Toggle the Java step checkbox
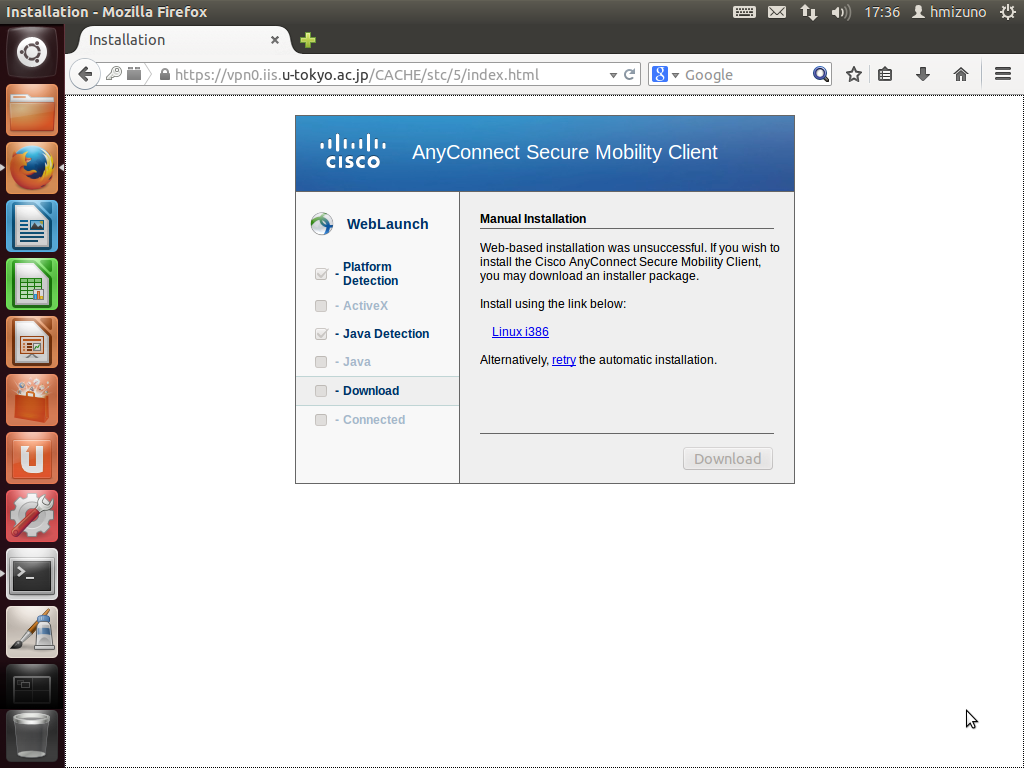Viewport: 1024px width, 768px height. [x=321, y=362]
